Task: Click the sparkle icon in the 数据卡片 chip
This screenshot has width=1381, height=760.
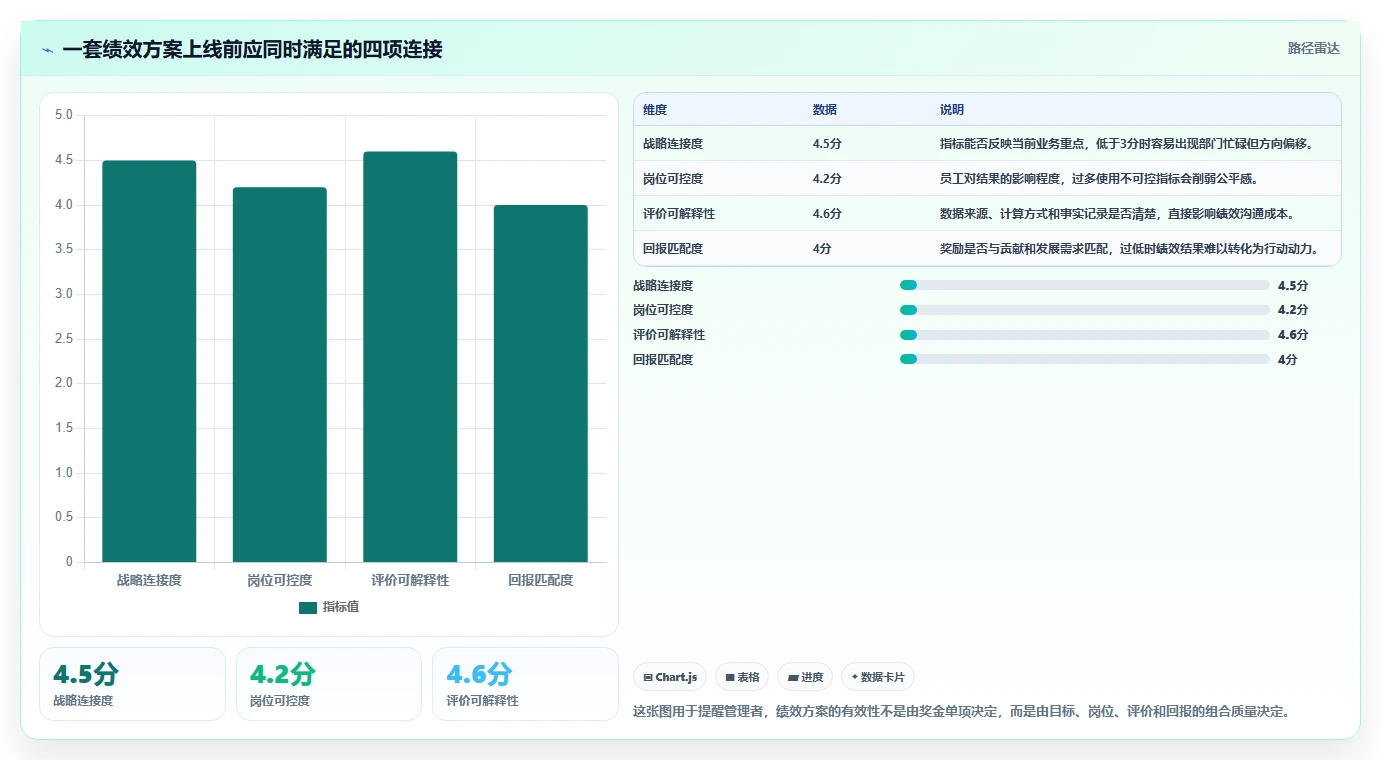Action: [854, 677]
